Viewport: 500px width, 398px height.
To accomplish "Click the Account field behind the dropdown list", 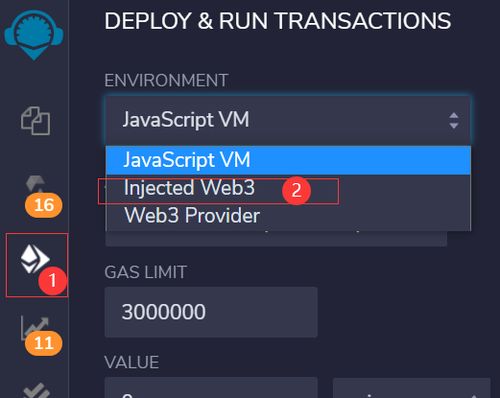I will click(276, 238).
